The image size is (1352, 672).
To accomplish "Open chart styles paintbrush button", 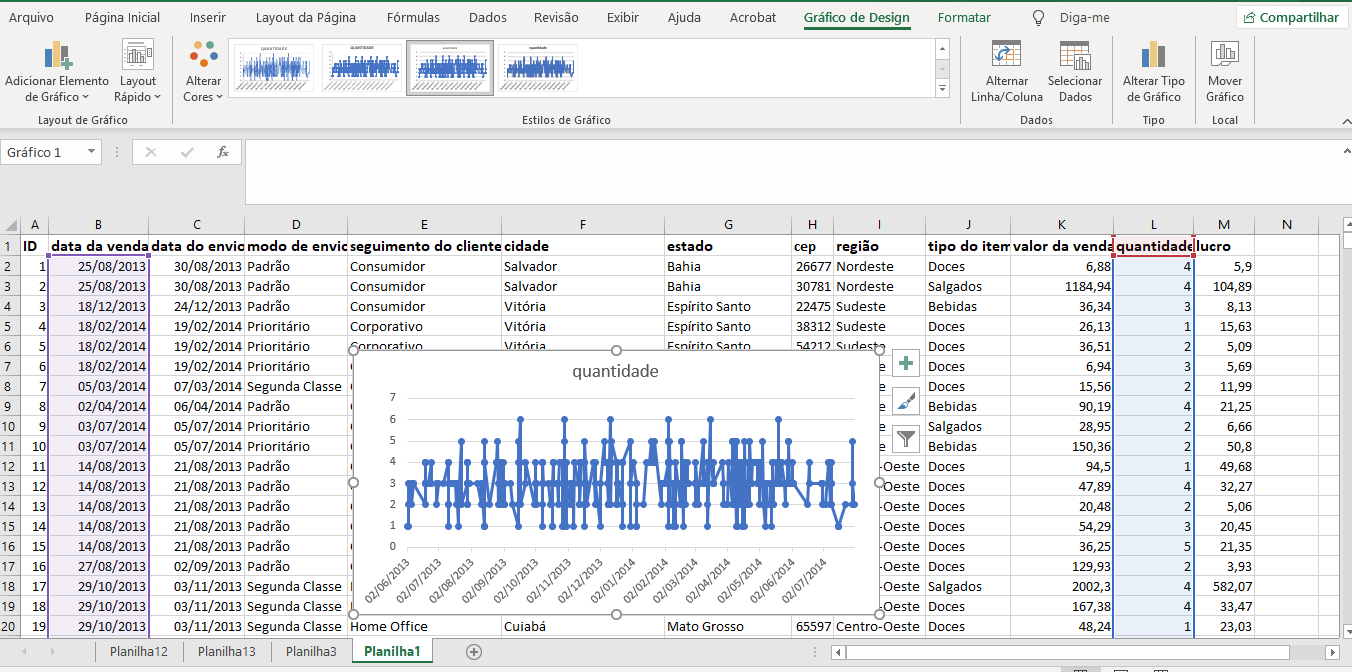I will click(x=906, y=401).
